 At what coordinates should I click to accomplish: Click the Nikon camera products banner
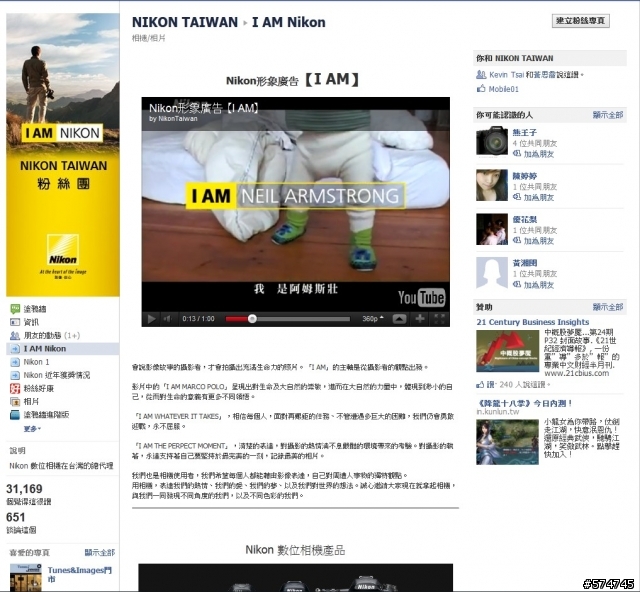(296, 578)
